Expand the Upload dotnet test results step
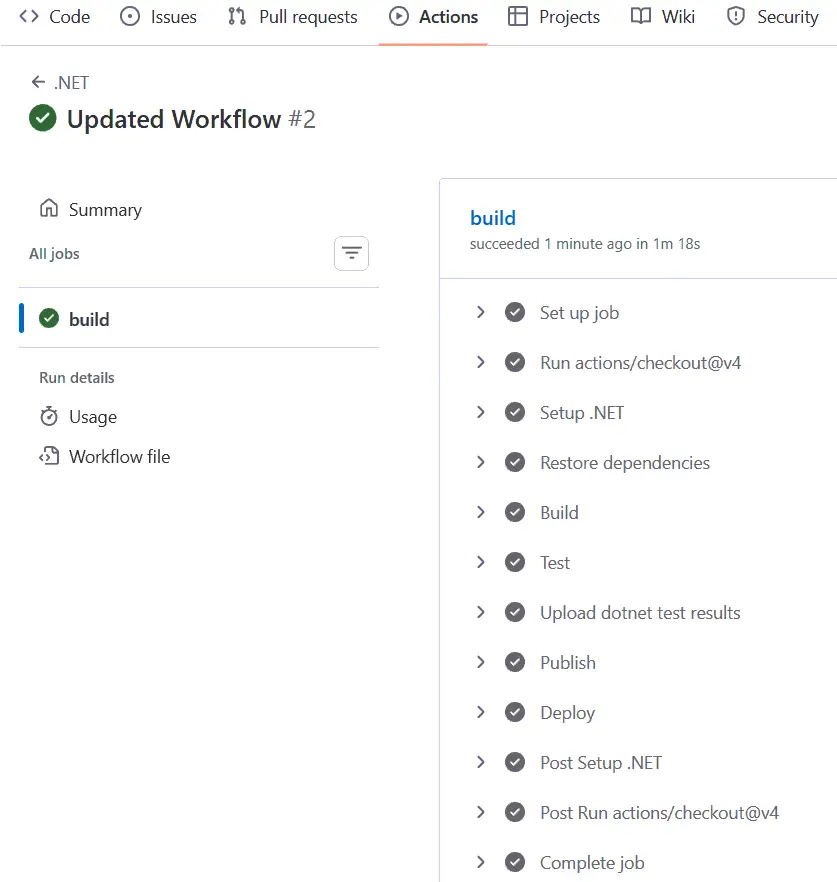The width and height of the screenshot is (837, 882). (x=480, y=612)
